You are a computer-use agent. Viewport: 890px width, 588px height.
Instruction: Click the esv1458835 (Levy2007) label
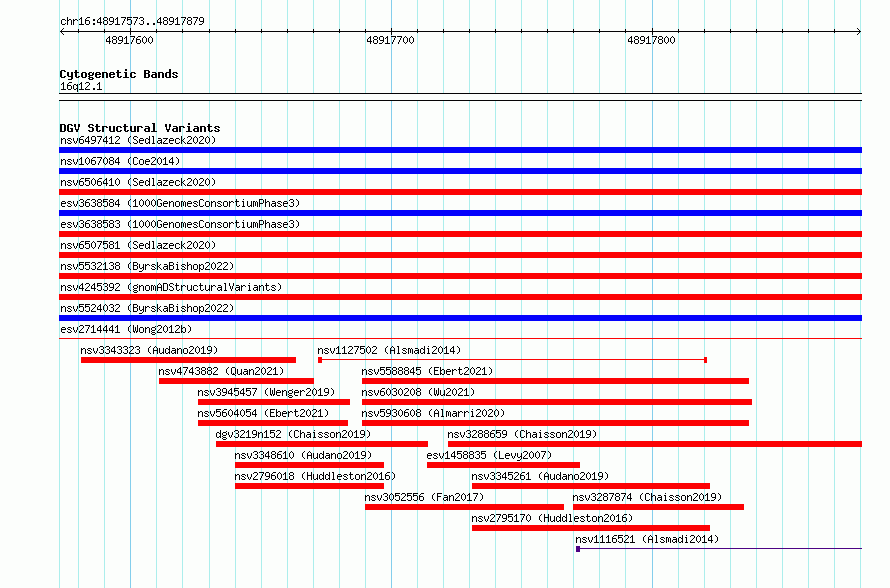[x=489, y=455]
